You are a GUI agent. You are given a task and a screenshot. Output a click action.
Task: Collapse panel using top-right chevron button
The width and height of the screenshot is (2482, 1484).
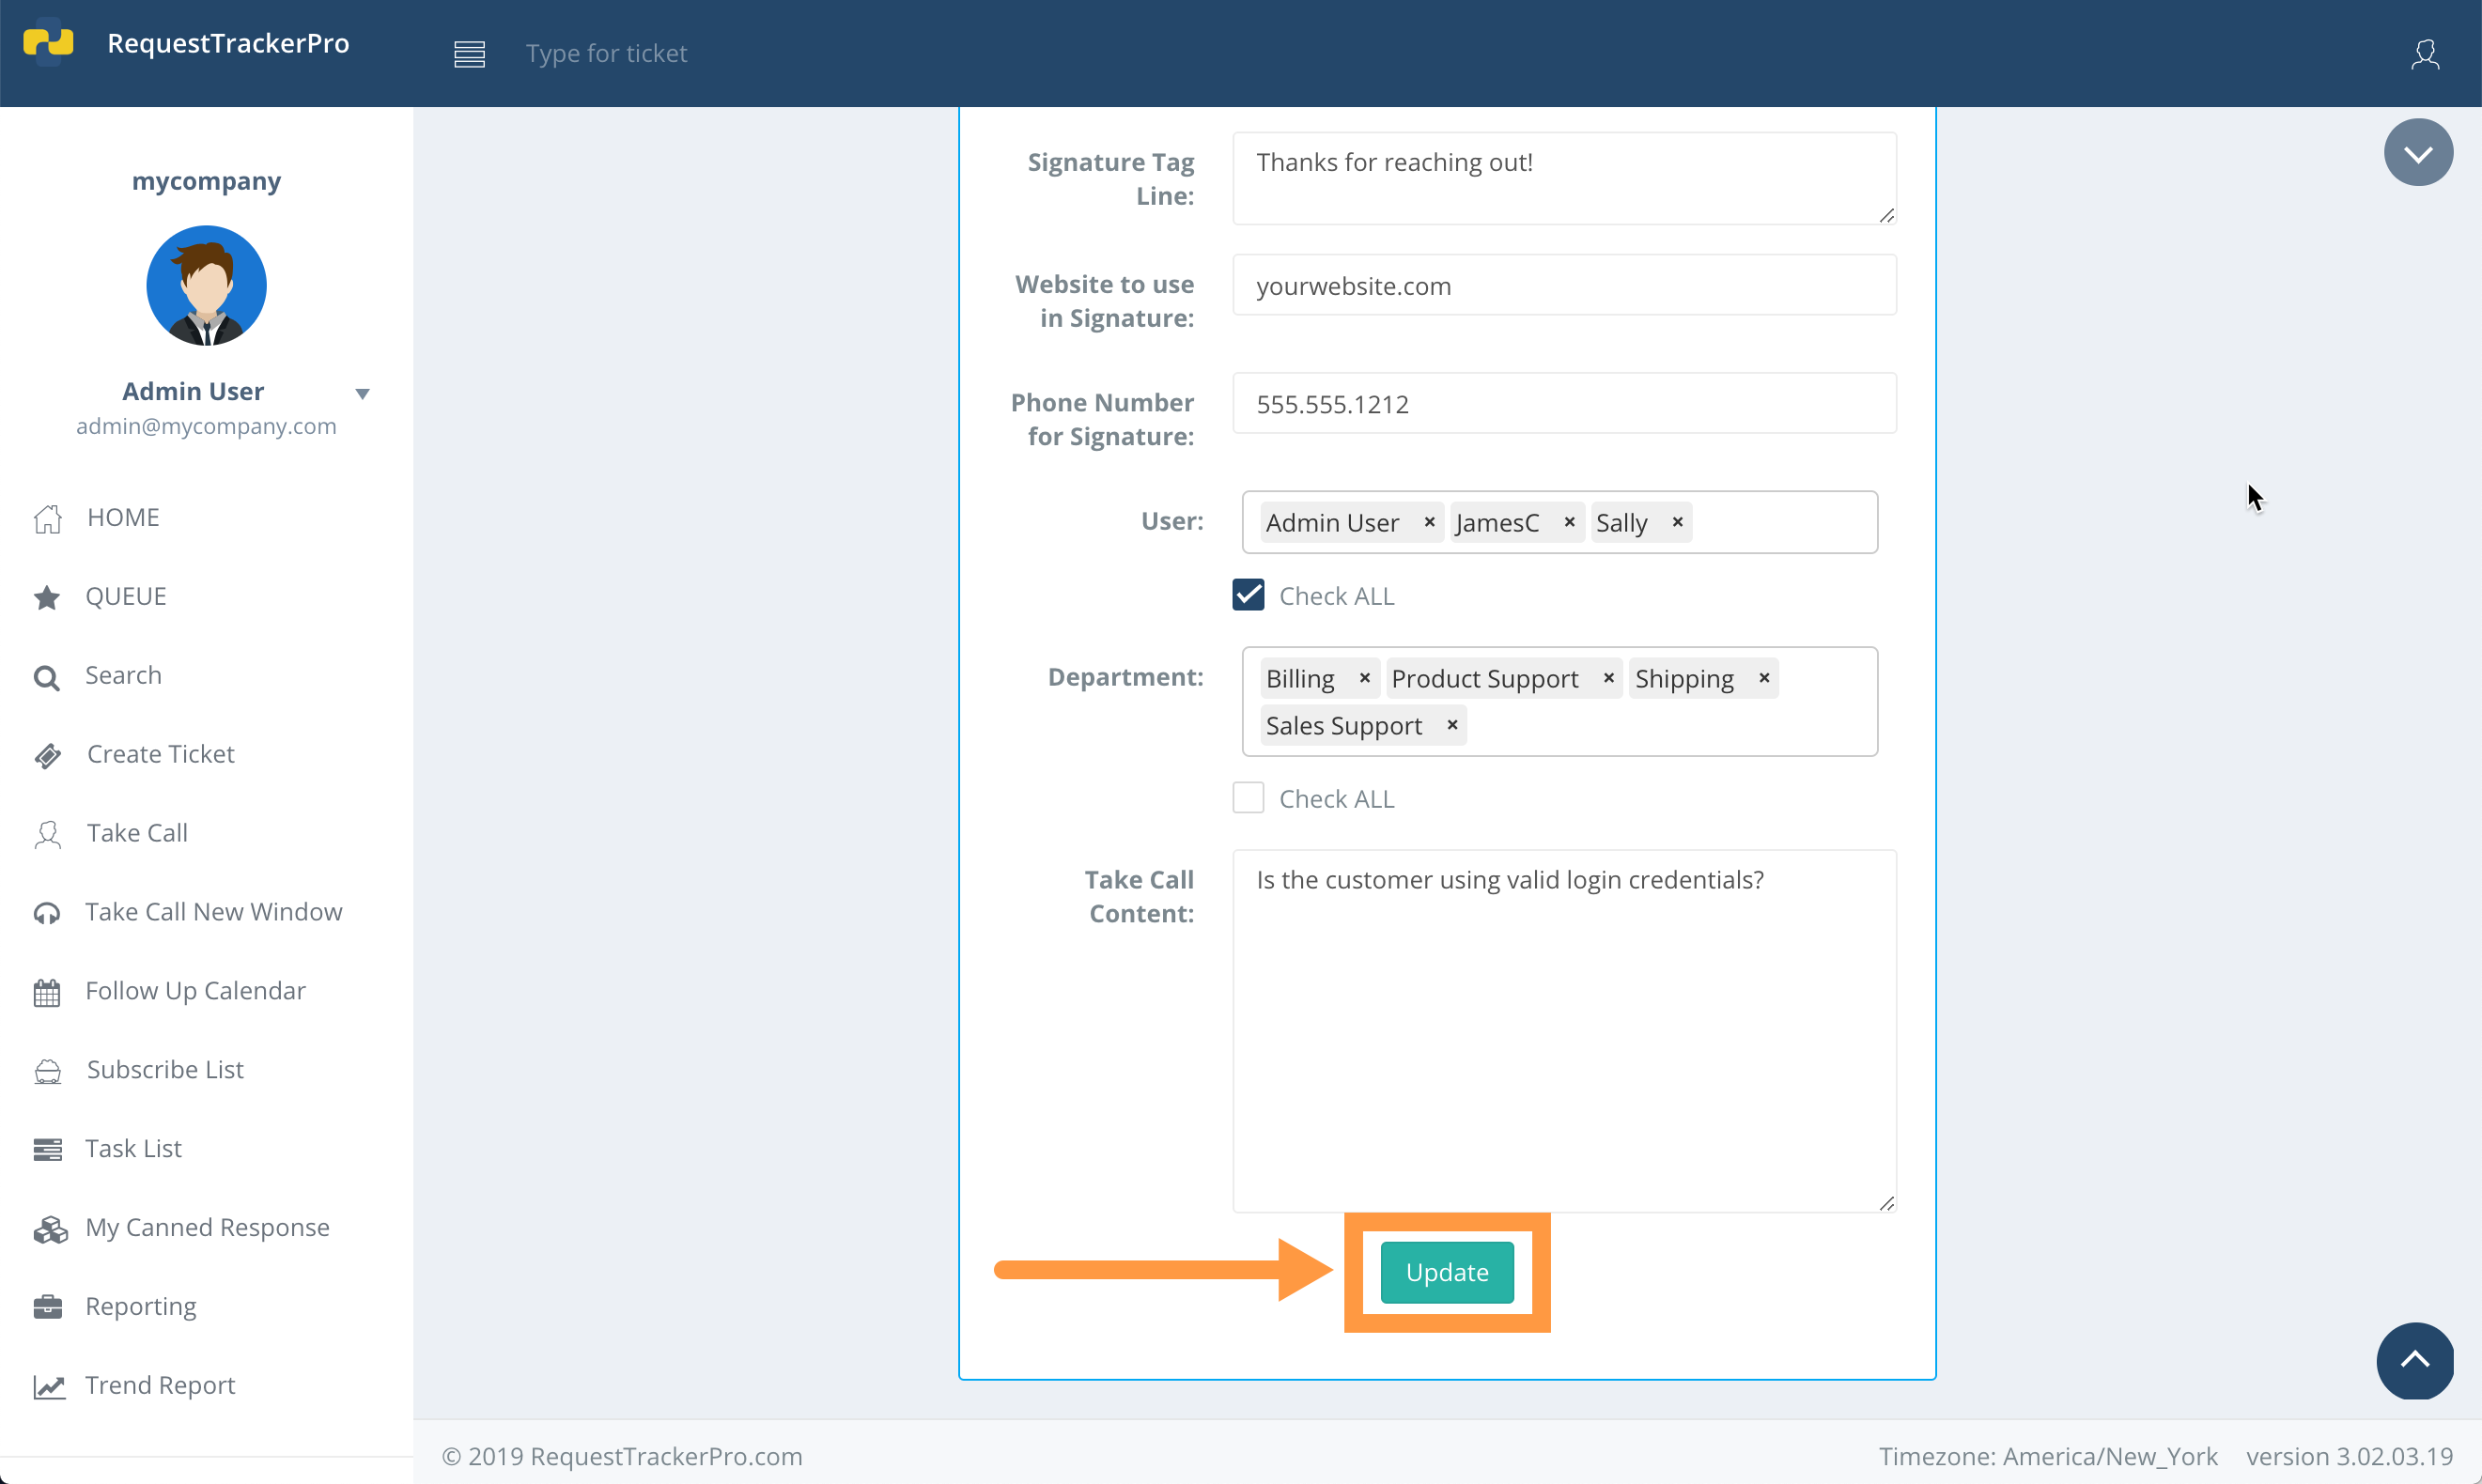click(2418, 151)
